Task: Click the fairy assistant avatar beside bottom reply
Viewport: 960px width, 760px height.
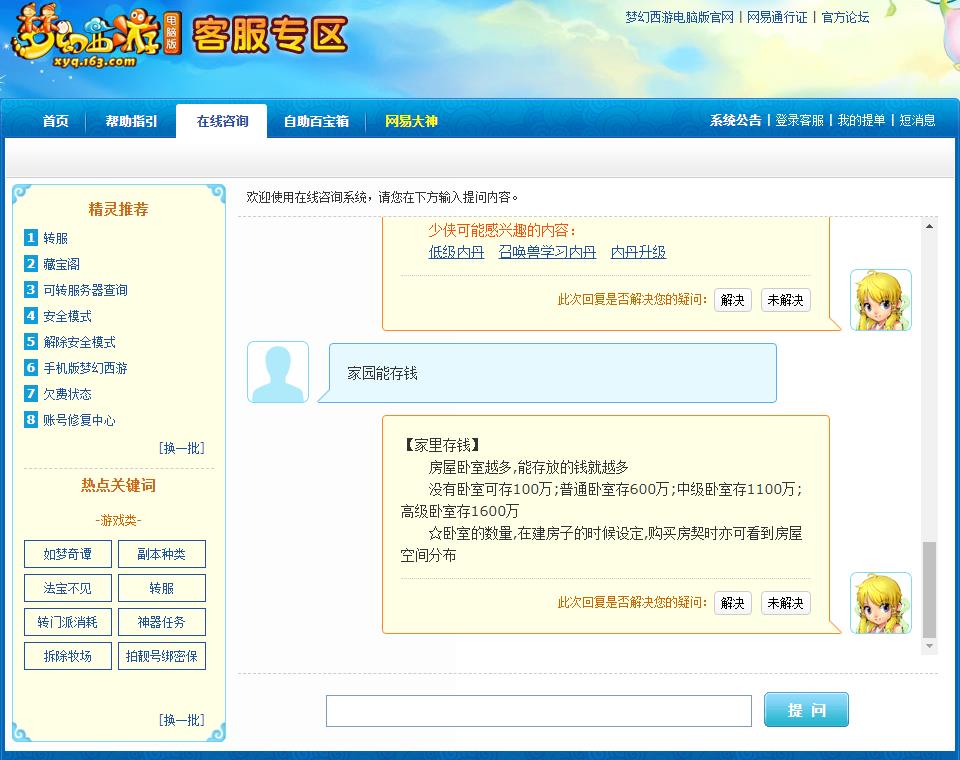Action: [x=880, y=603]
